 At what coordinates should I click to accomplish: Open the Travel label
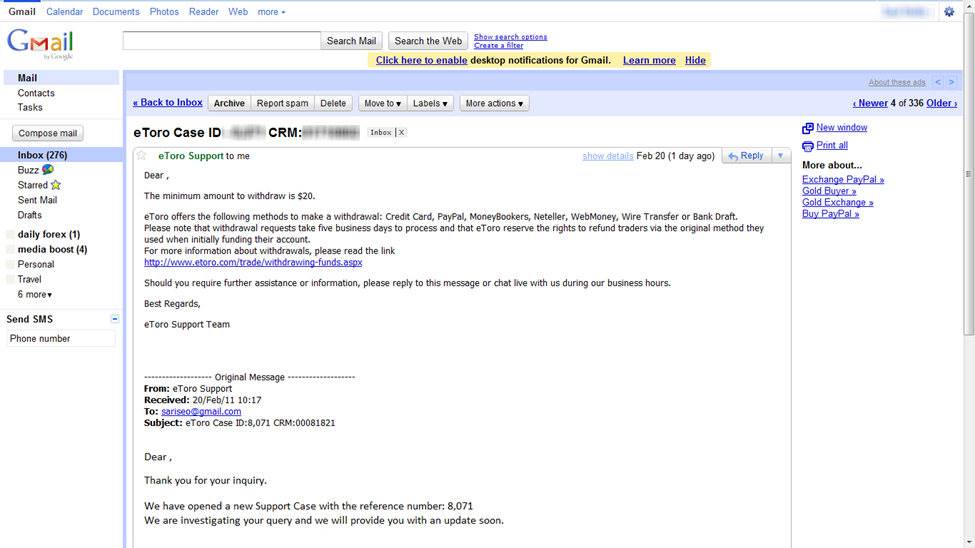tap(29, 279)
